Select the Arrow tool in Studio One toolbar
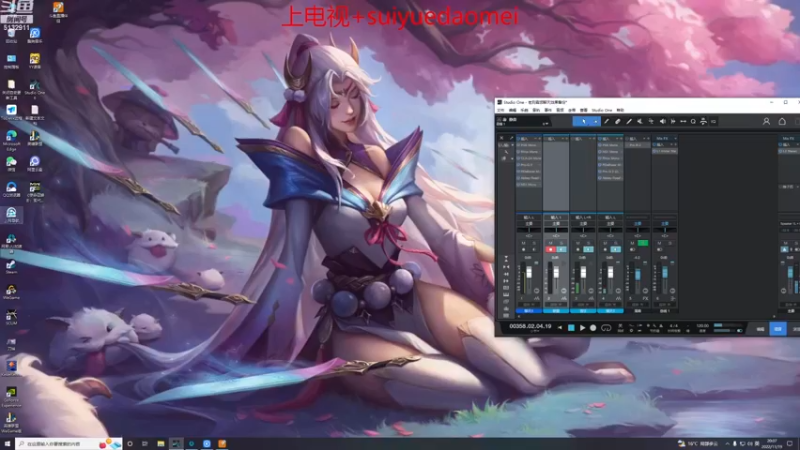The width and height of the screenshot is (800, 450). (584, 121)
